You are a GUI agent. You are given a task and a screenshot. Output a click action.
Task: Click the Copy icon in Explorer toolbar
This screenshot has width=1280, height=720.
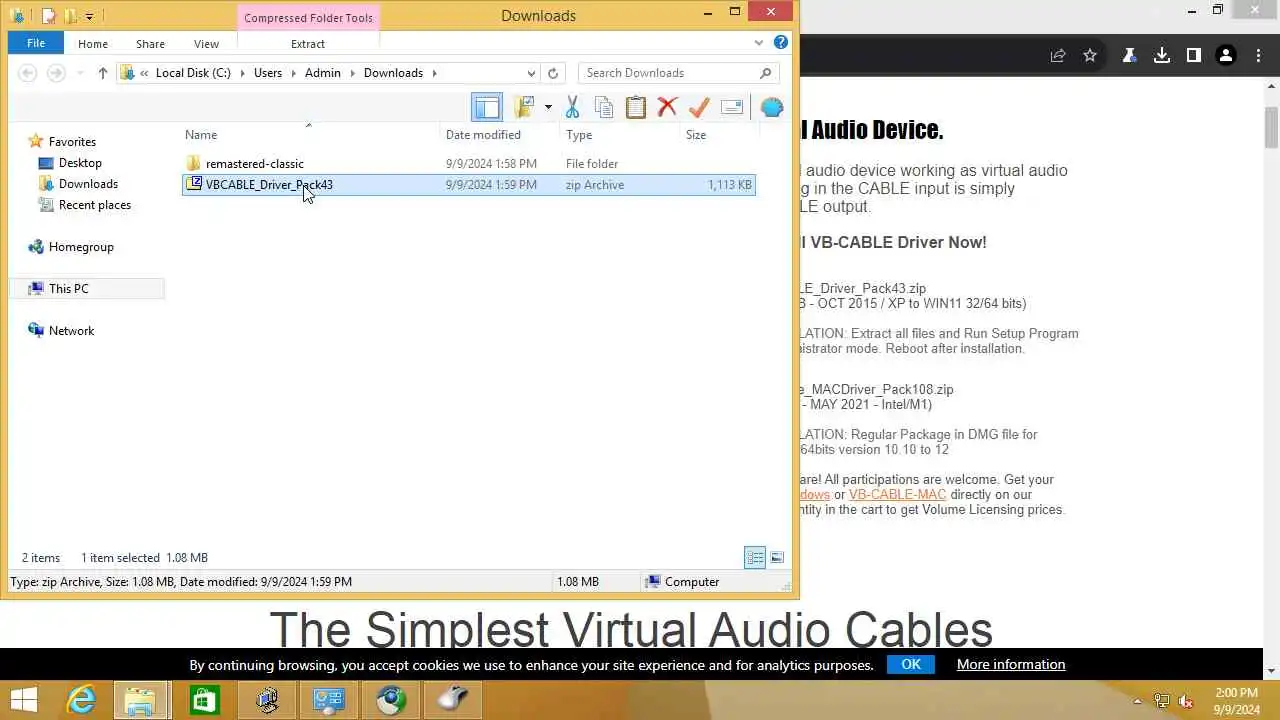[604, 107]
